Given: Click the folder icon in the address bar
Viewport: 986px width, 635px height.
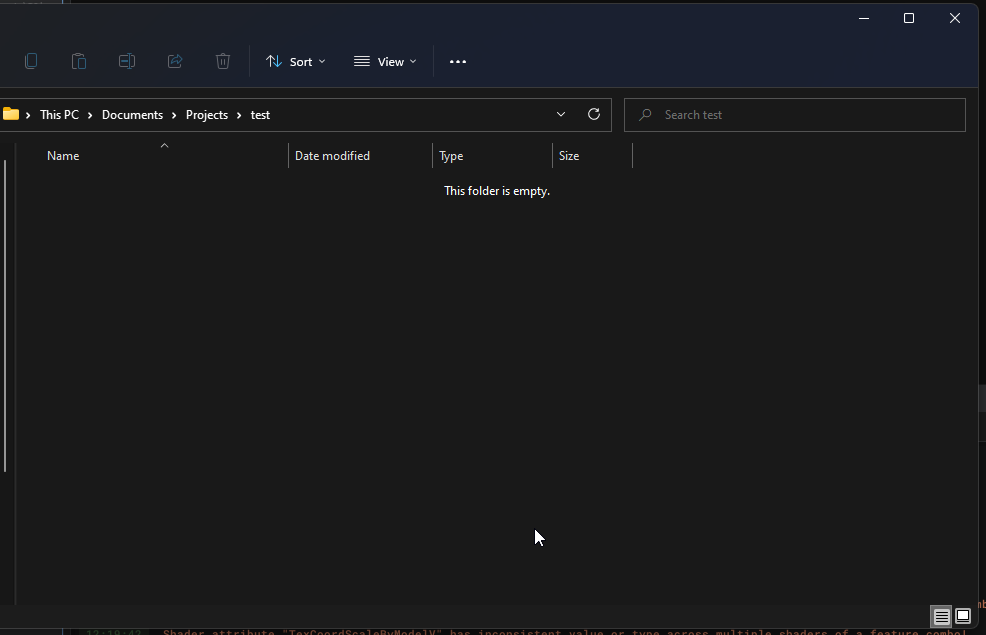Looking at the screenshot, I should pos(12,114).
